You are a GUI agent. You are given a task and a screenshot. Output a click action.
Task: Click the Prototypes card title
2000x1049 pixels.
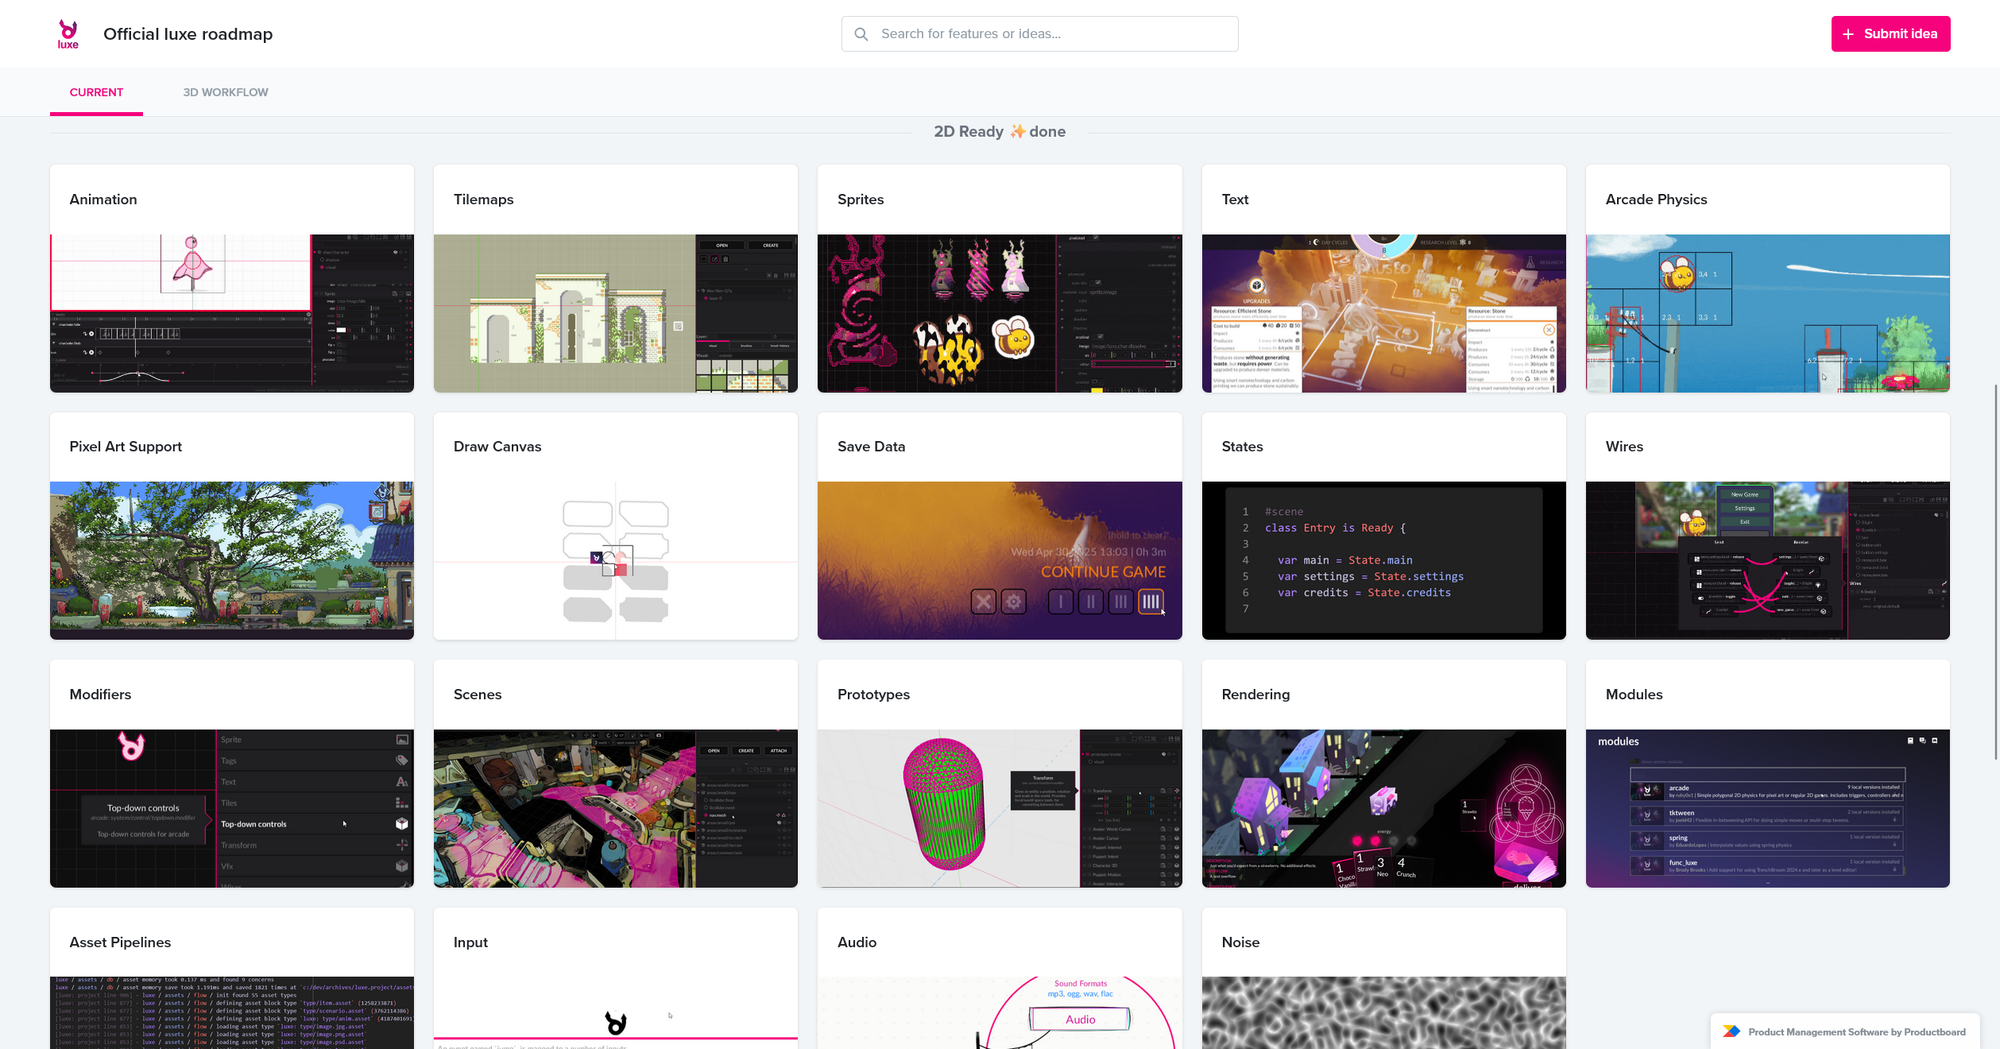873,694
